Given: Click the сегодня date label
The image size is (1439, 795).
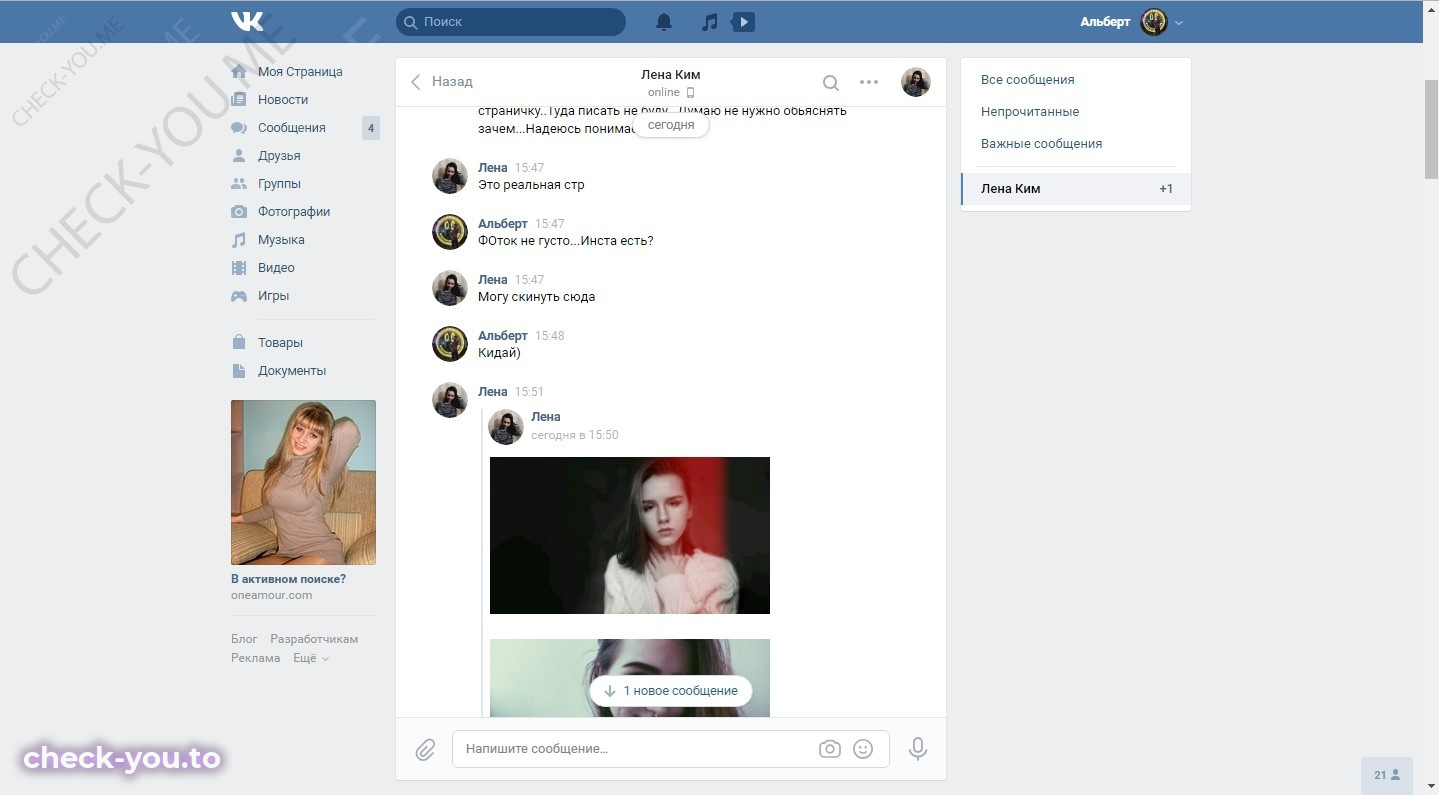Looking at the screenshot, I should pos(671,126).
